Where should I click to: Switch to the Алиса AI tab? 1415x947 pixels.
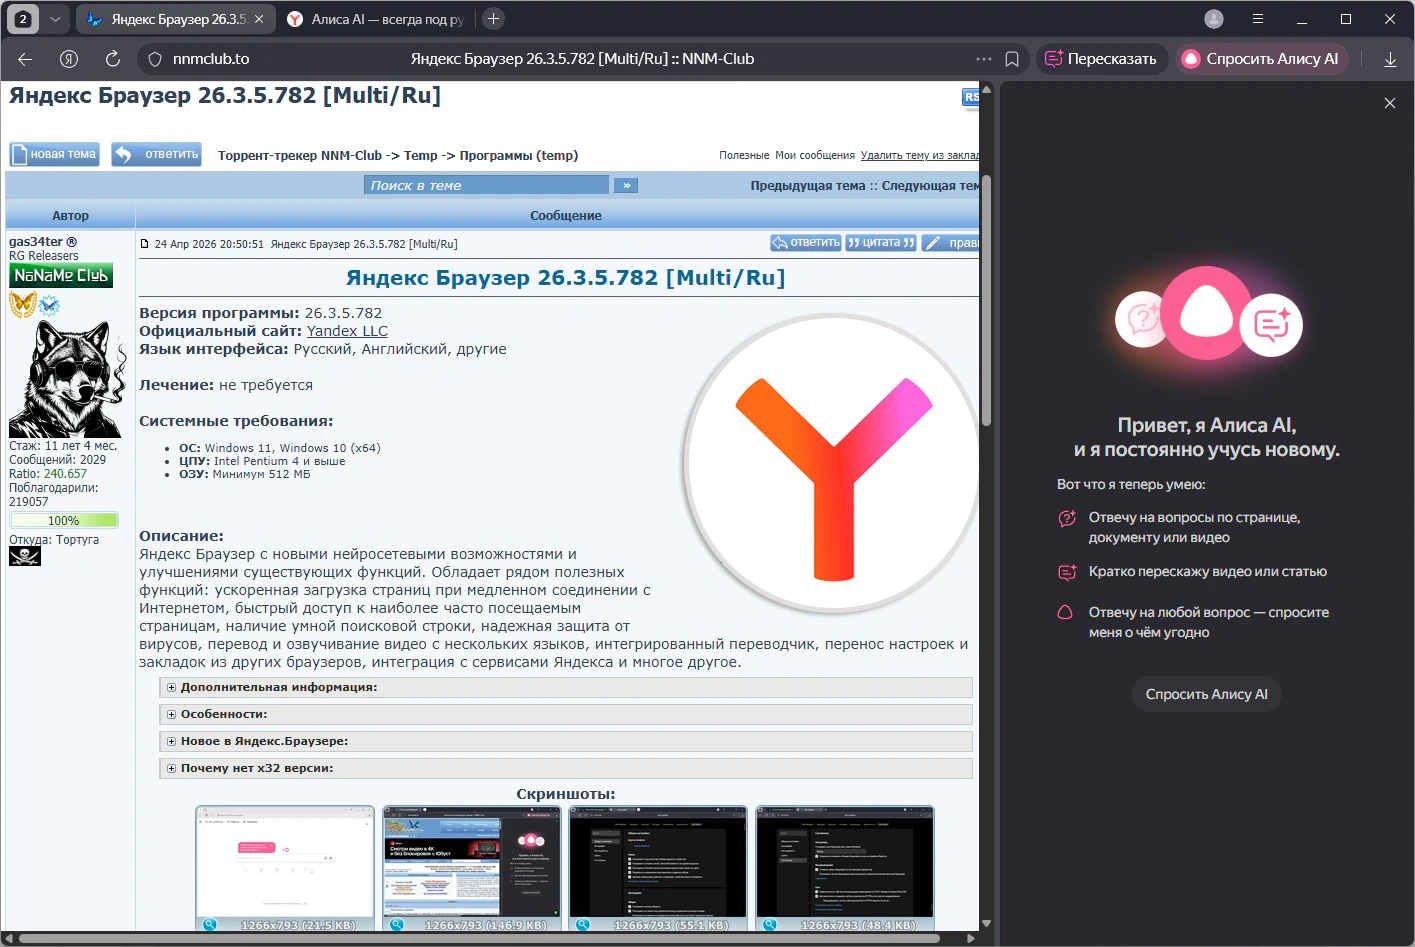pyautogui.click(x=376, y=19)
